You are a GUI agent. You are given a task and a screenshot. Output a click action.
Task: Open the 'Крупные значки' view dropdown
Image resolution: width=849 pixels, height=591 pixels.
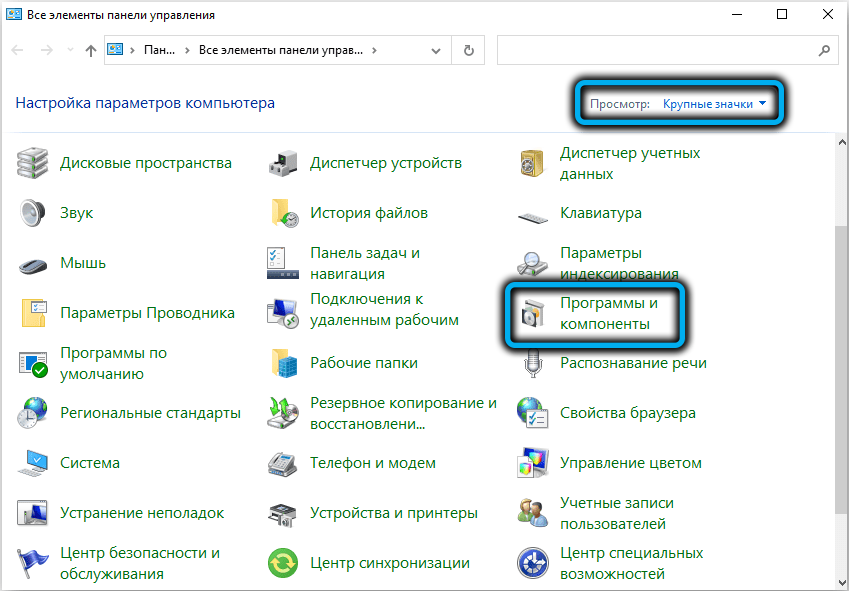pyautogui.click(x=714, y=103)
